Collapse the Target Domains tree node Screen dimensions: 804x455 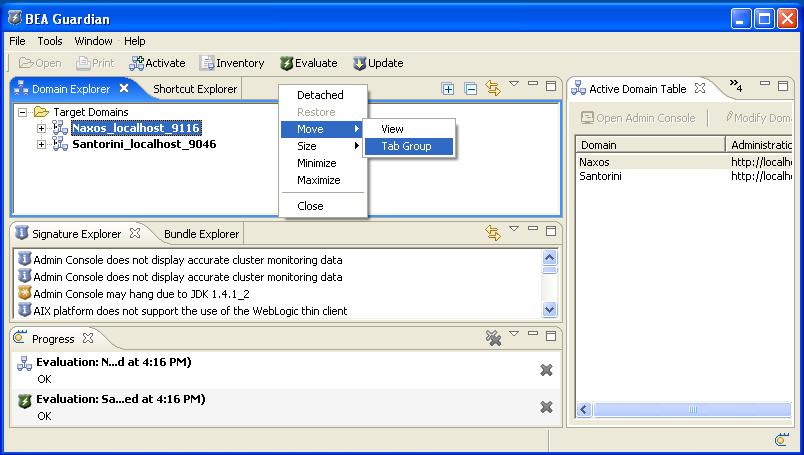tap(22, 112)
